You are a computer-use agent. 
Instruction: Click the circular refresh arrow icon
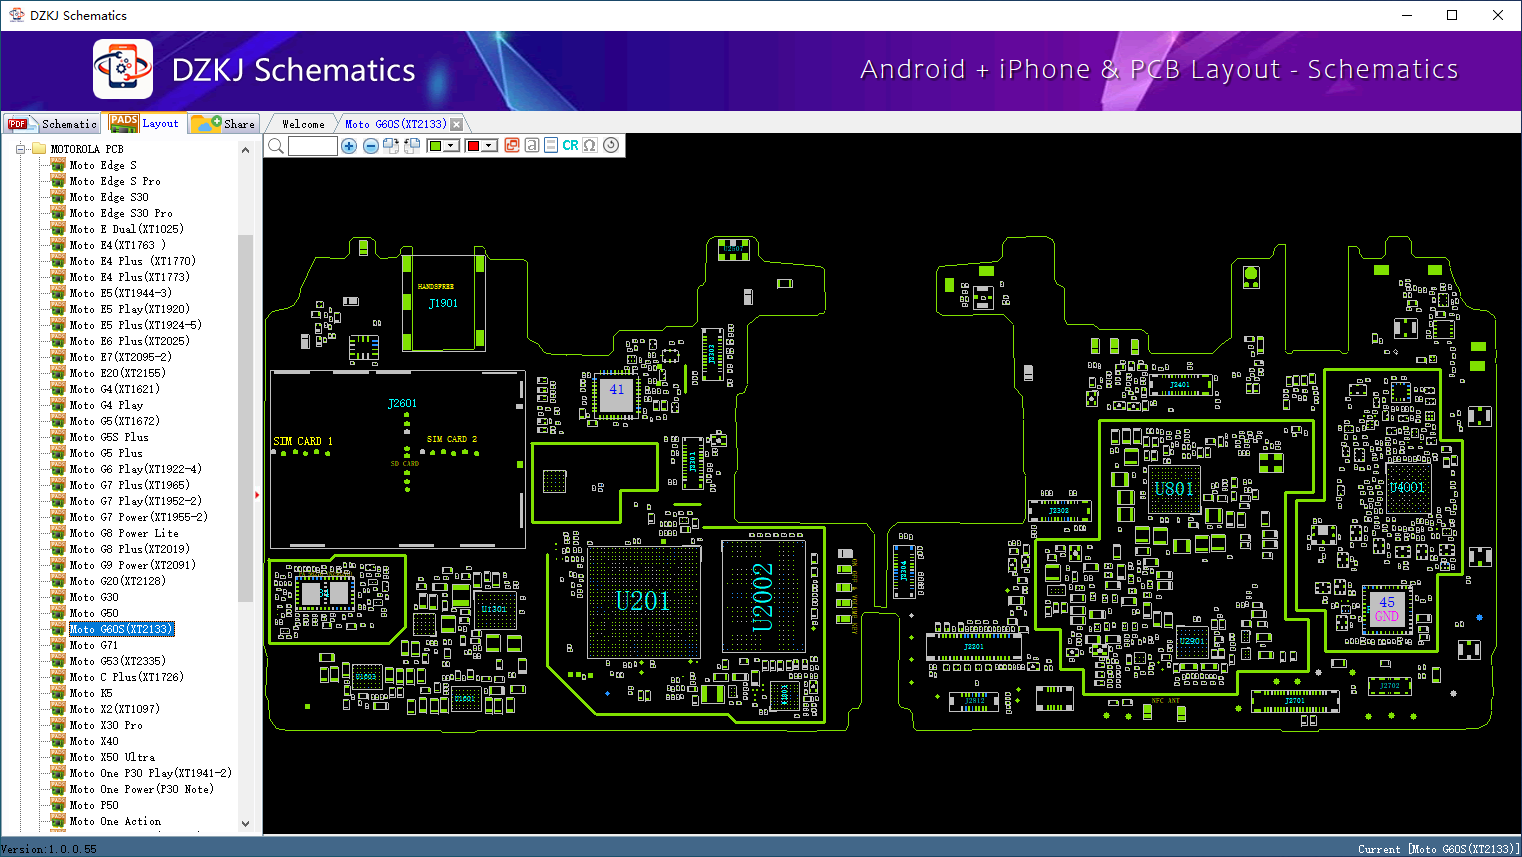point(611,145)
